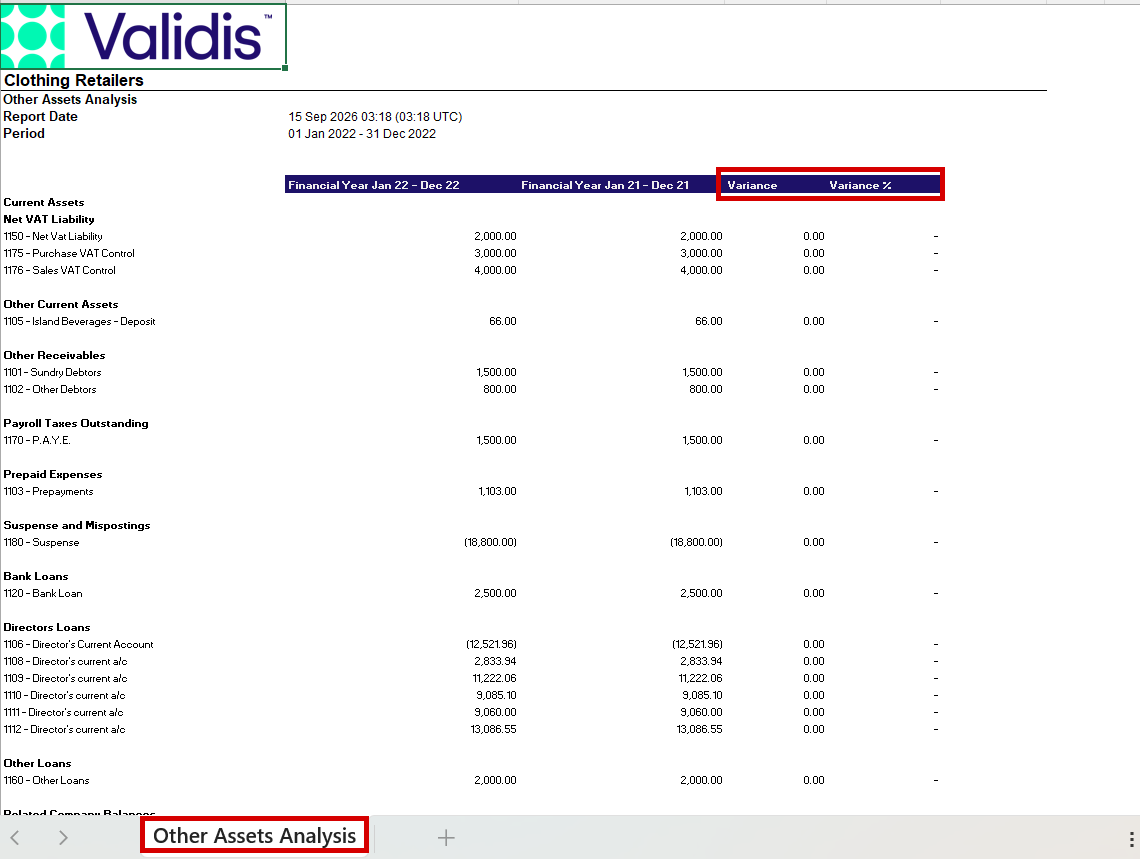Select the Other Receivables heading

[x=55, y=355]
